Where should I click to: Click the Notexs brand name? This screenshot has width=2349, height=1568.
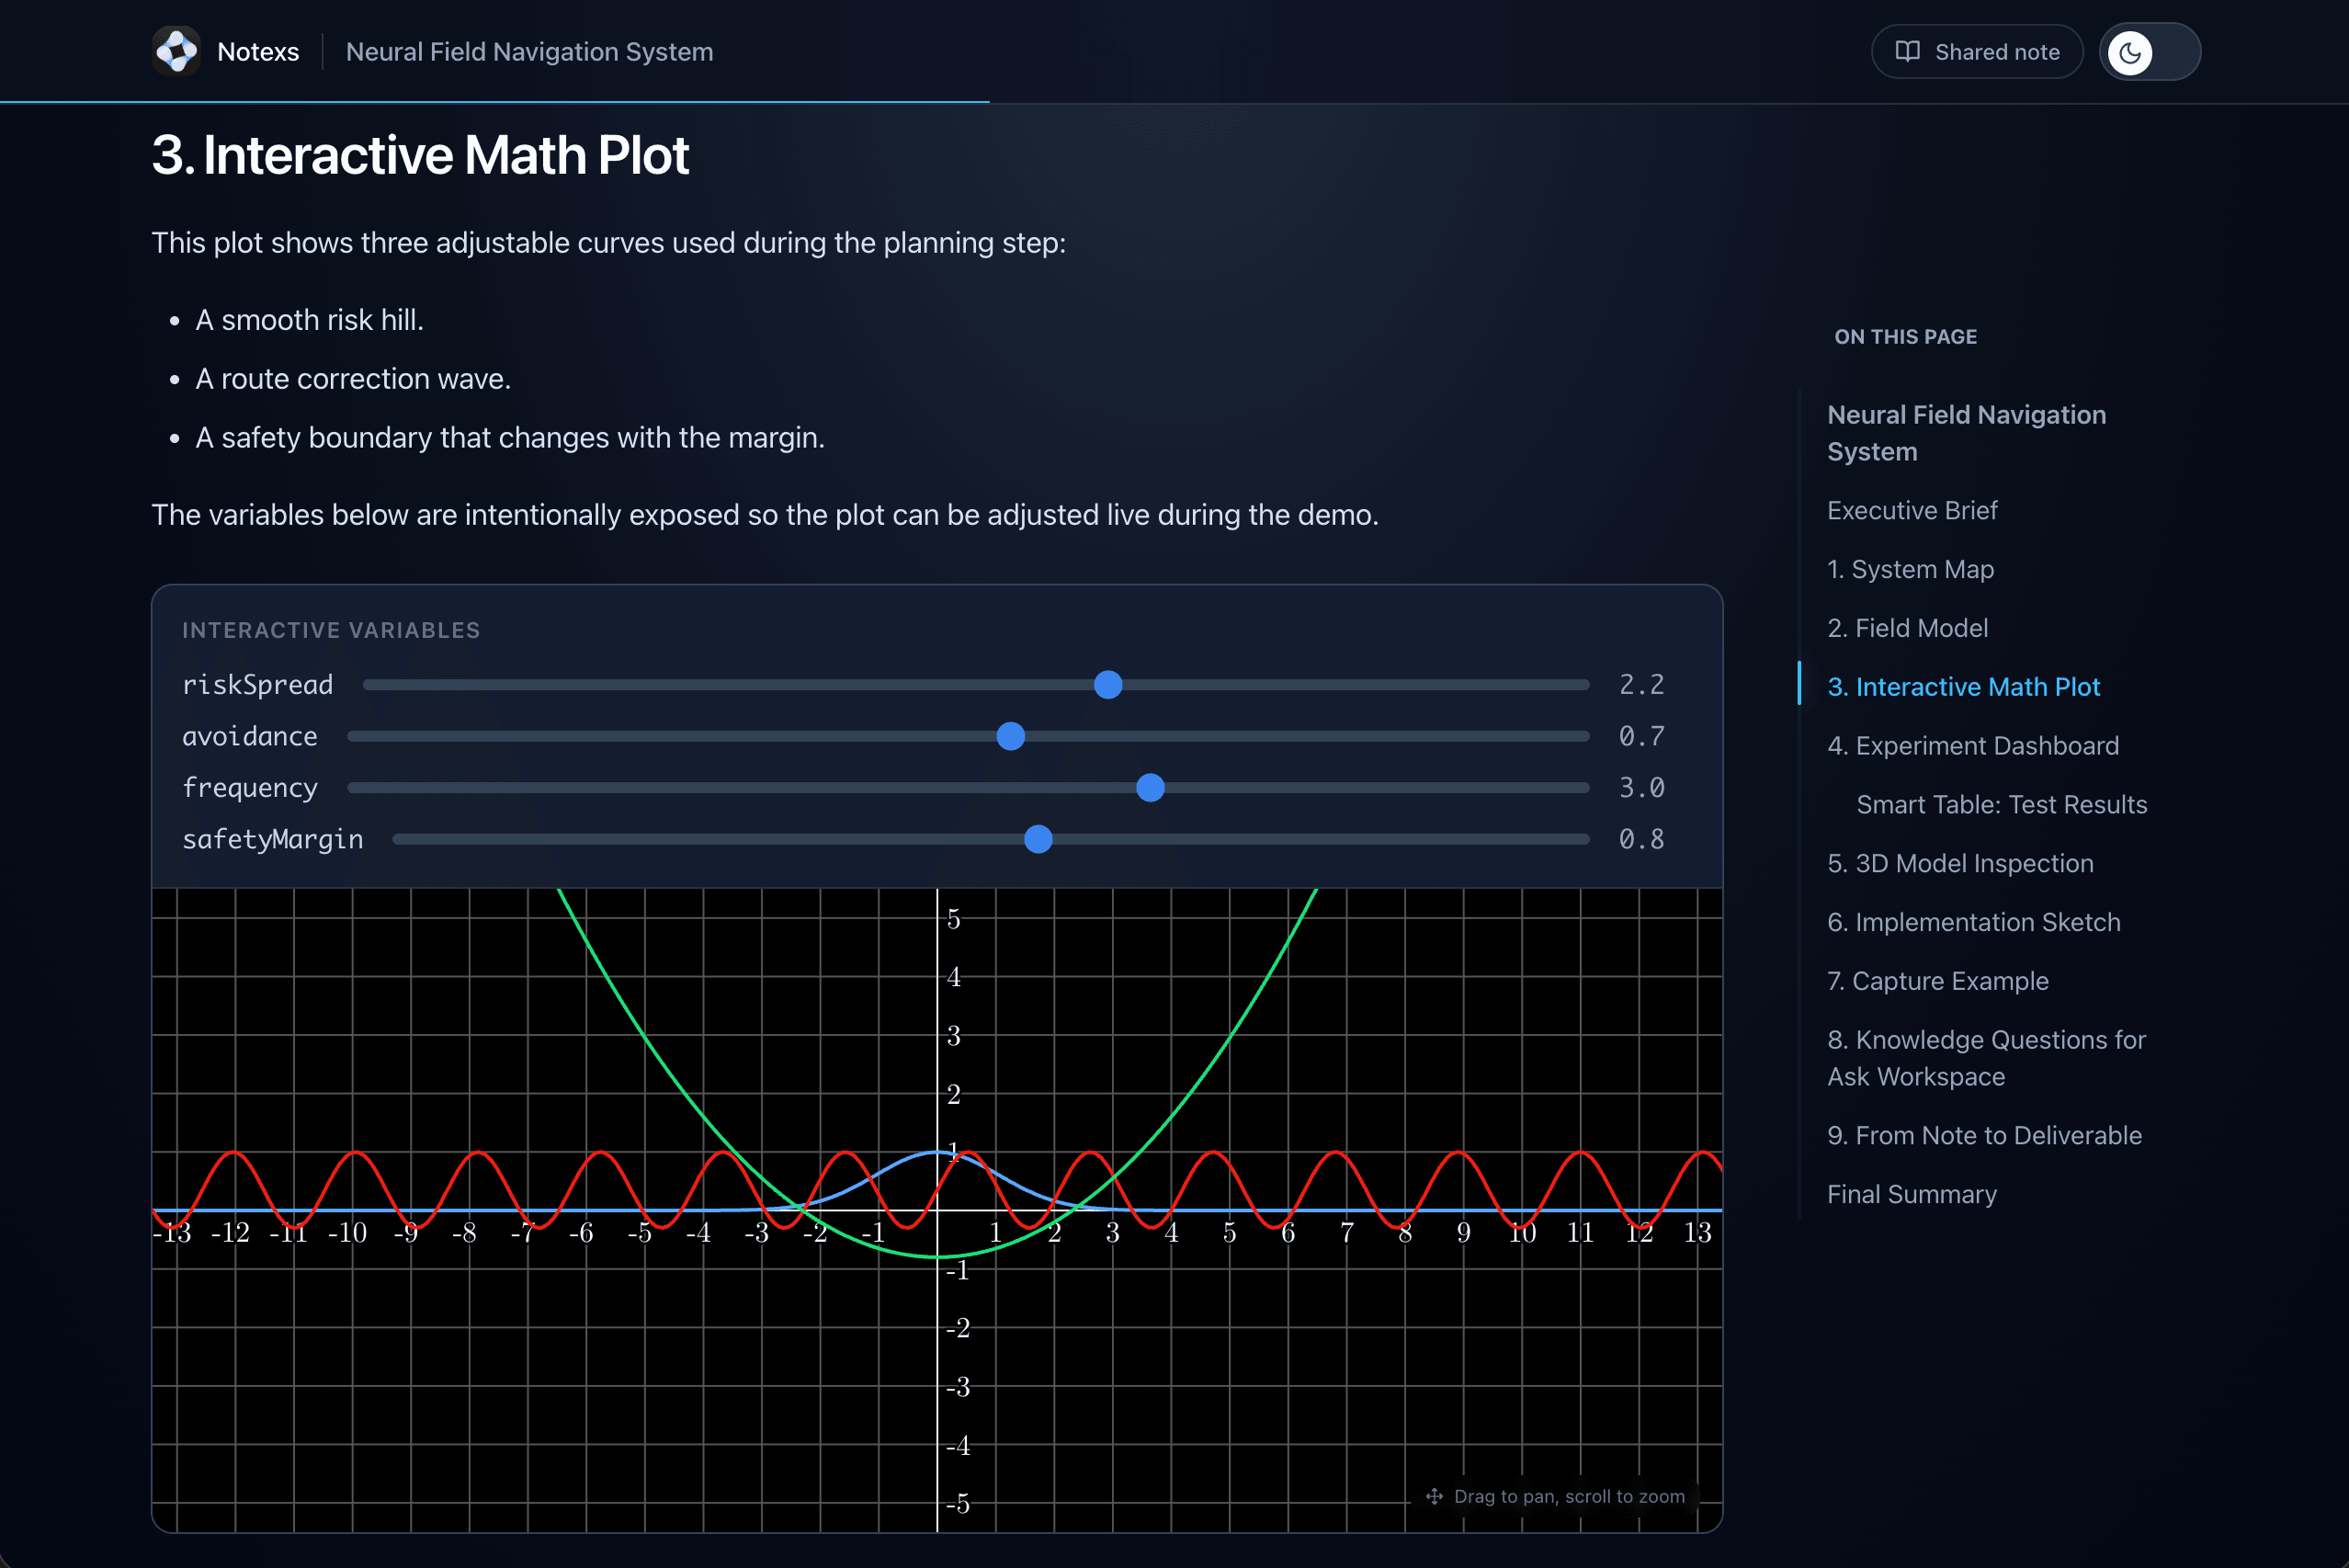click(258, 52)
